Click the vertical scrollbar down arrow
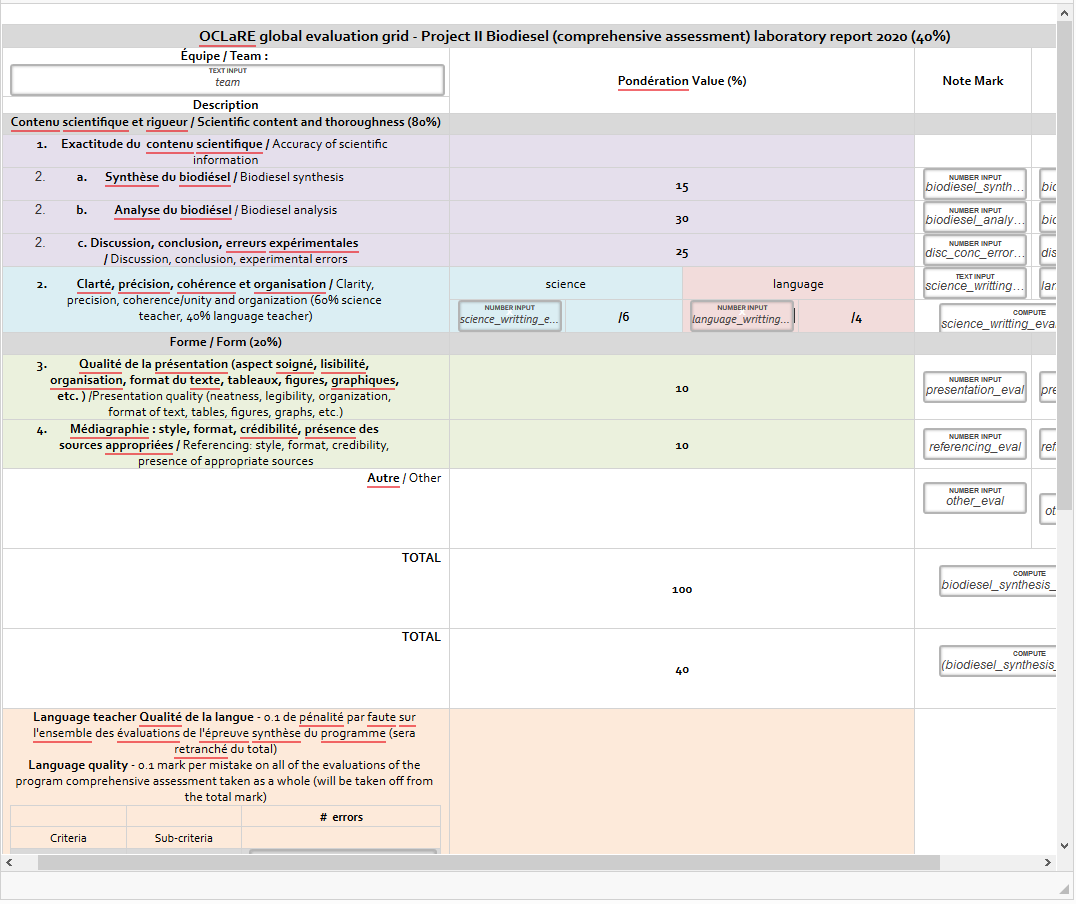 (1064, 846)
